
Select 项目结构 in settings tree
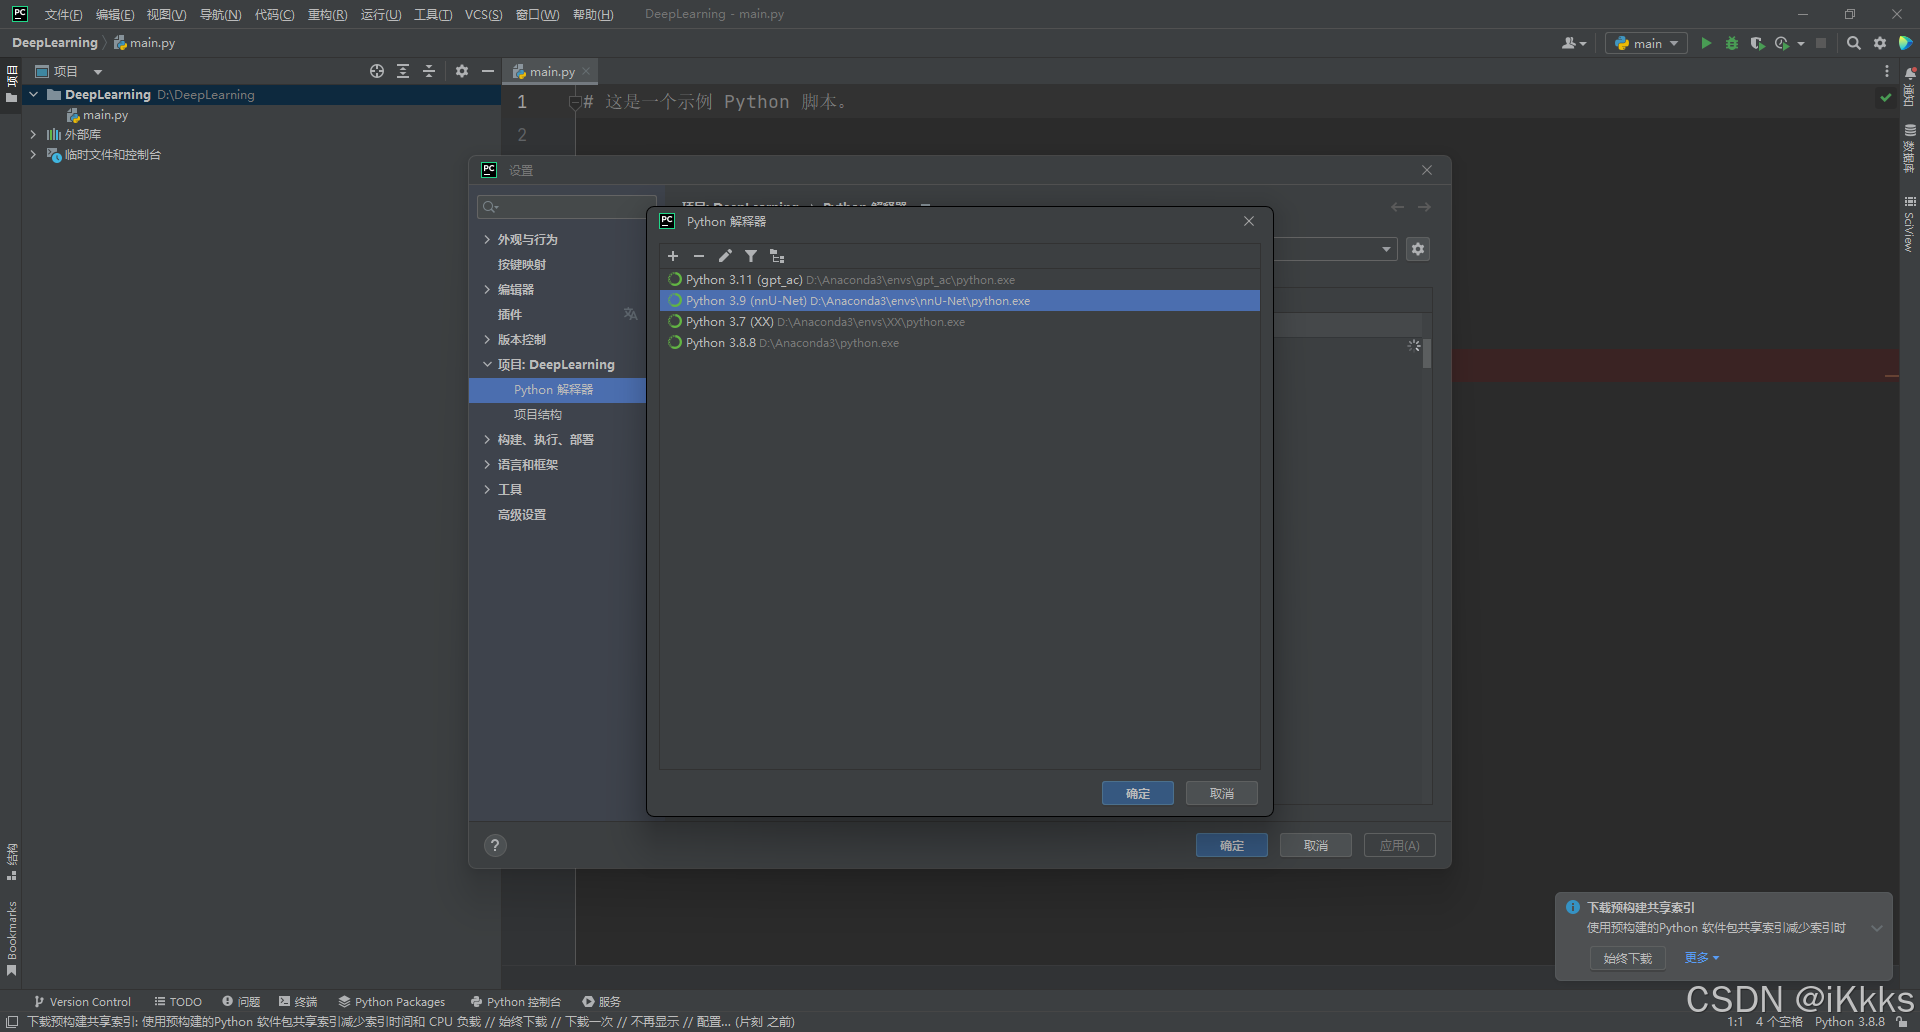538,415
